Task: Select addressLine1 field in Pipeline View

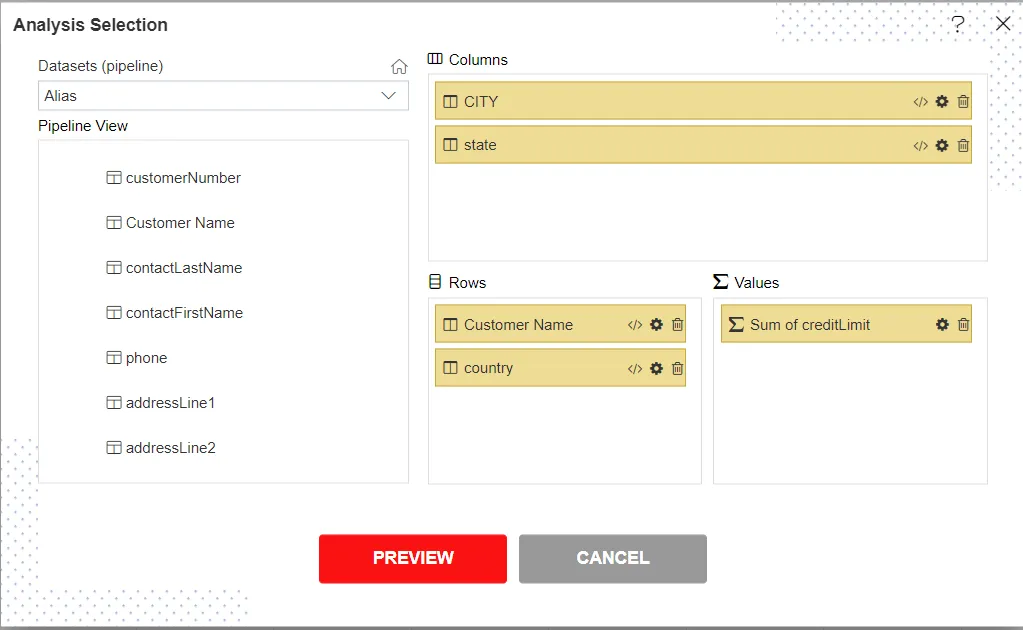Action: tap(170, 403)
